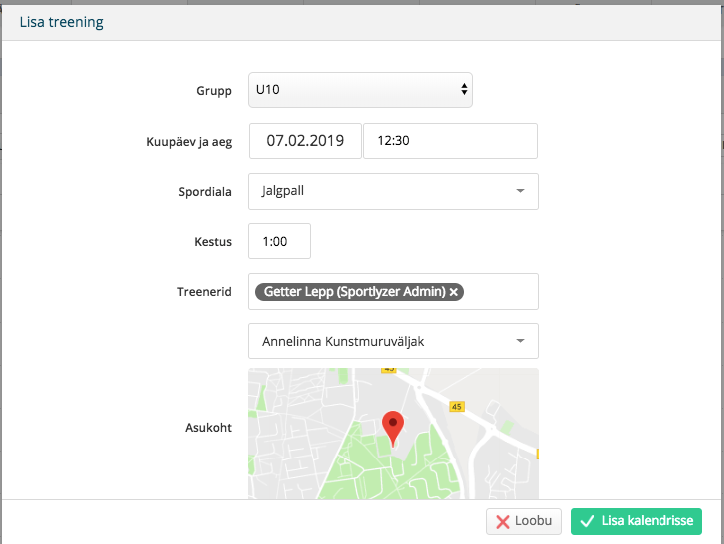Click the Kestus duration field 1:00
The image size is (724, 544).
279,241
